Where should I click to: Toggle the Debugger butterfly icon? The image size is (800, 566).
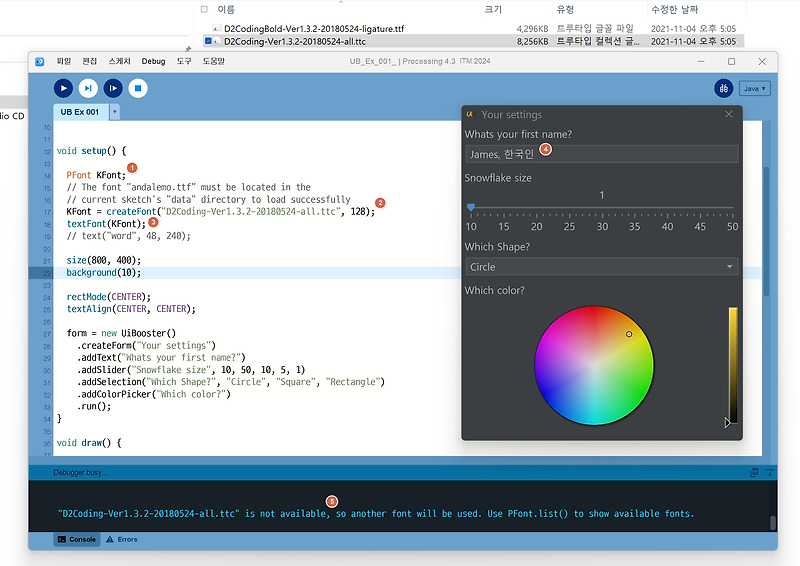tap(723, 88)
